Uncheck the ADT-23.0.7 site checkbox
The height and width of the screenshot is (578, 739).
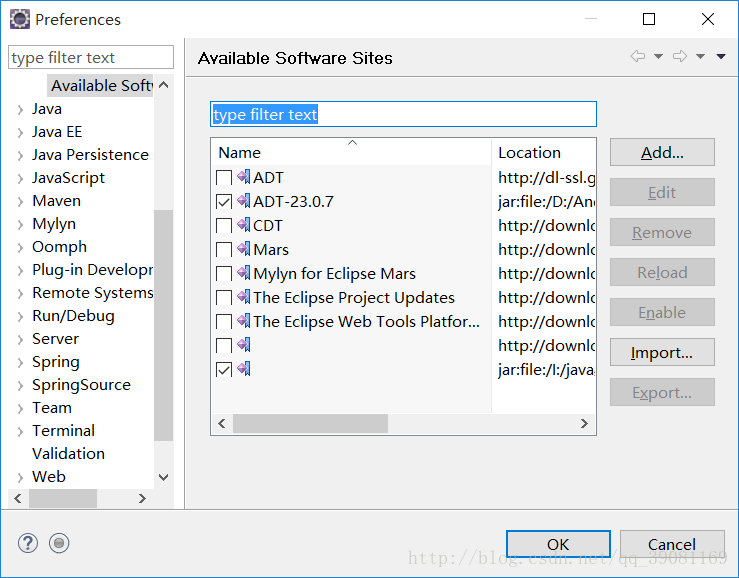click(224, 202)
